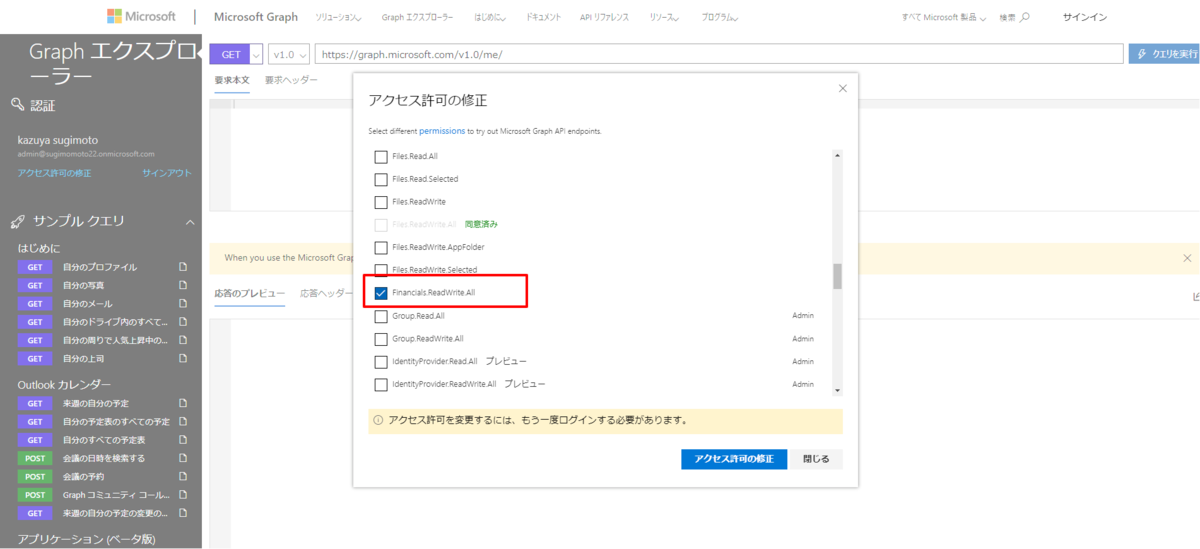Click the document icon beside 自分の上司
Viewport: 1200px width, 549px height.
coord(183,358)
